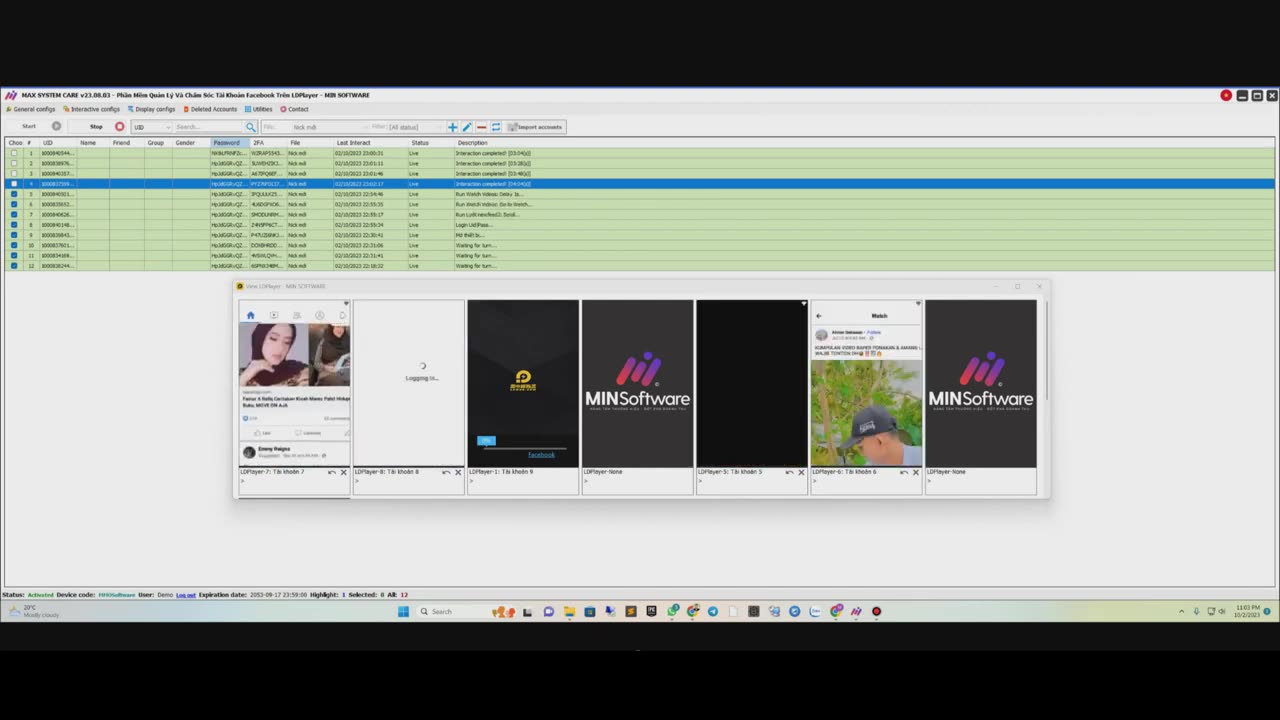Image resolution: width=1280 pixels, height=720 pixels.
Task: Click the Log out link in status bar
Action: (186, 595)
